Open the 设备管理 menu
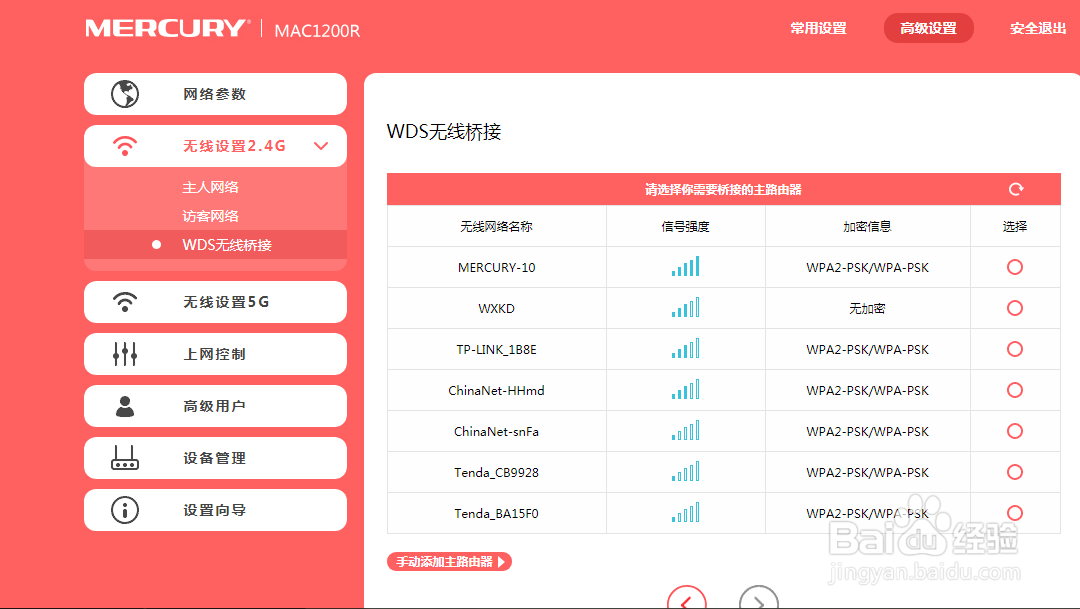This screenshot has width=1080, height=609. 215,458
